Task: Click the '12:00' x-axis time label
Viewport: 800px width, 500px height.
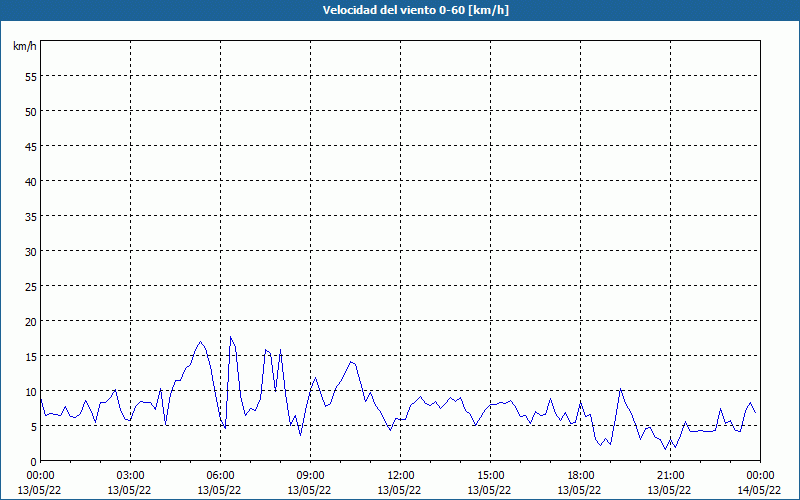Action: pyautogui.click(x=401, y=476)
